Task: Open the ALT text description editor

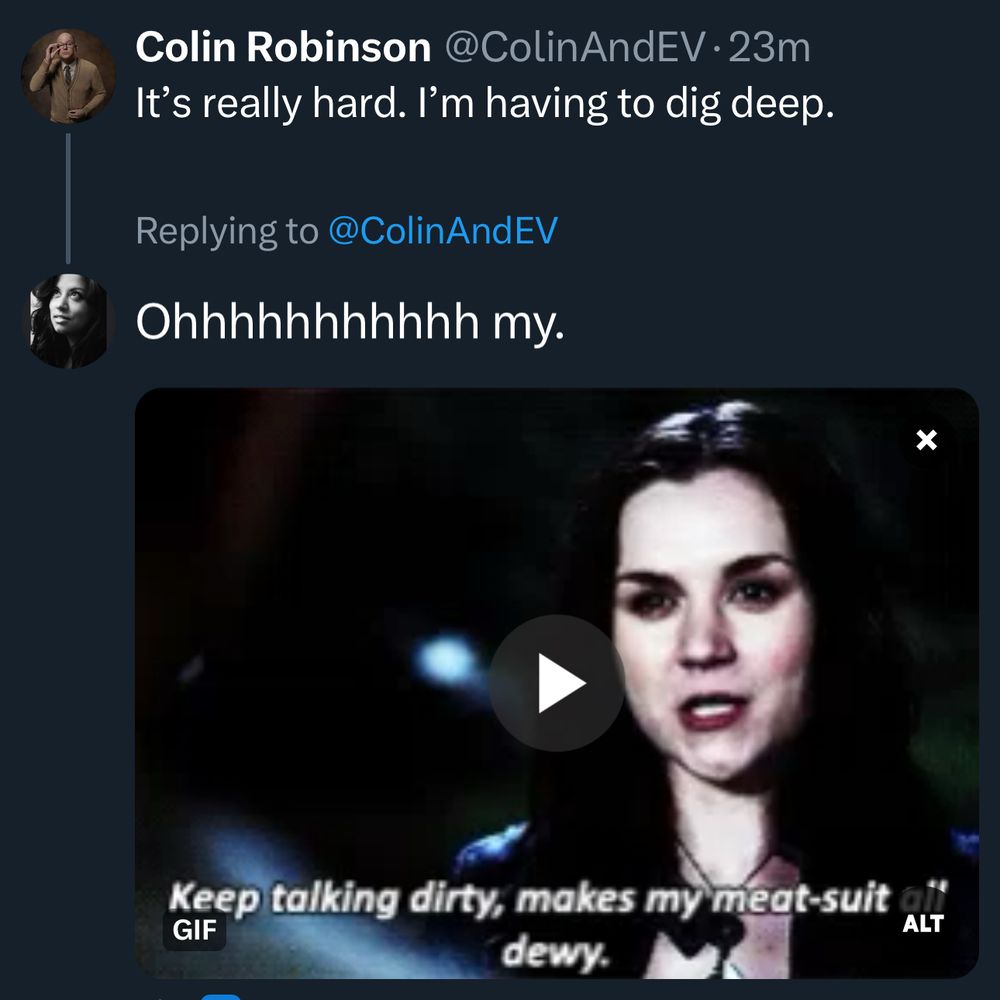Action: click(x=922, y=924)
